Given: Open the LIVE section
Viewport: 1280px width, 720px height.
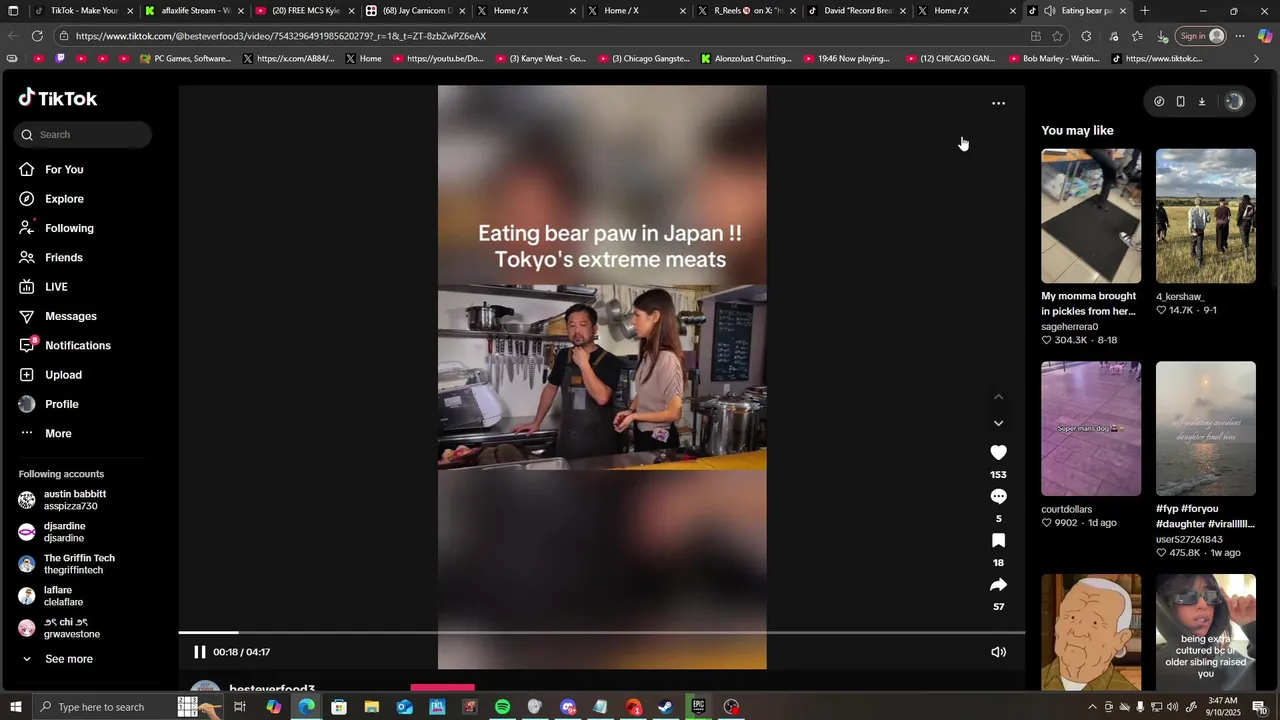Looking at the screenshot, I should [56, 287].
